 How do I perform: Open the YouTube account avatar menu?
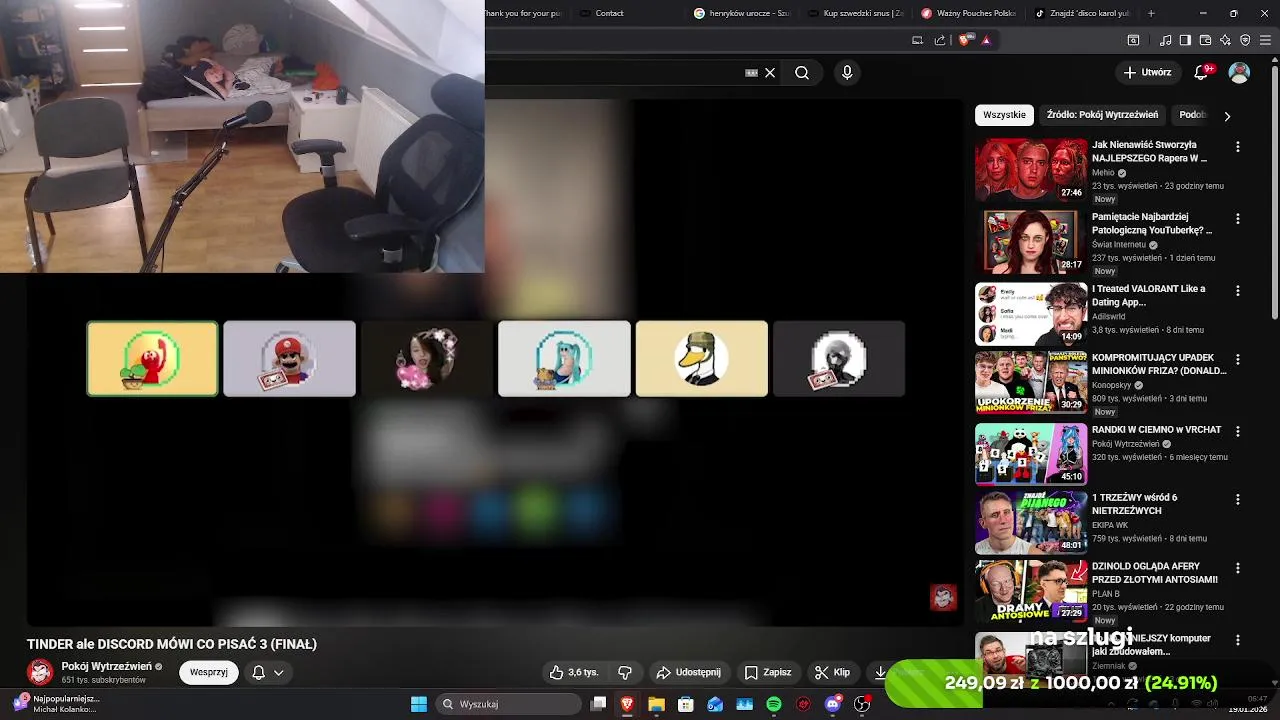pos(1239,72)
